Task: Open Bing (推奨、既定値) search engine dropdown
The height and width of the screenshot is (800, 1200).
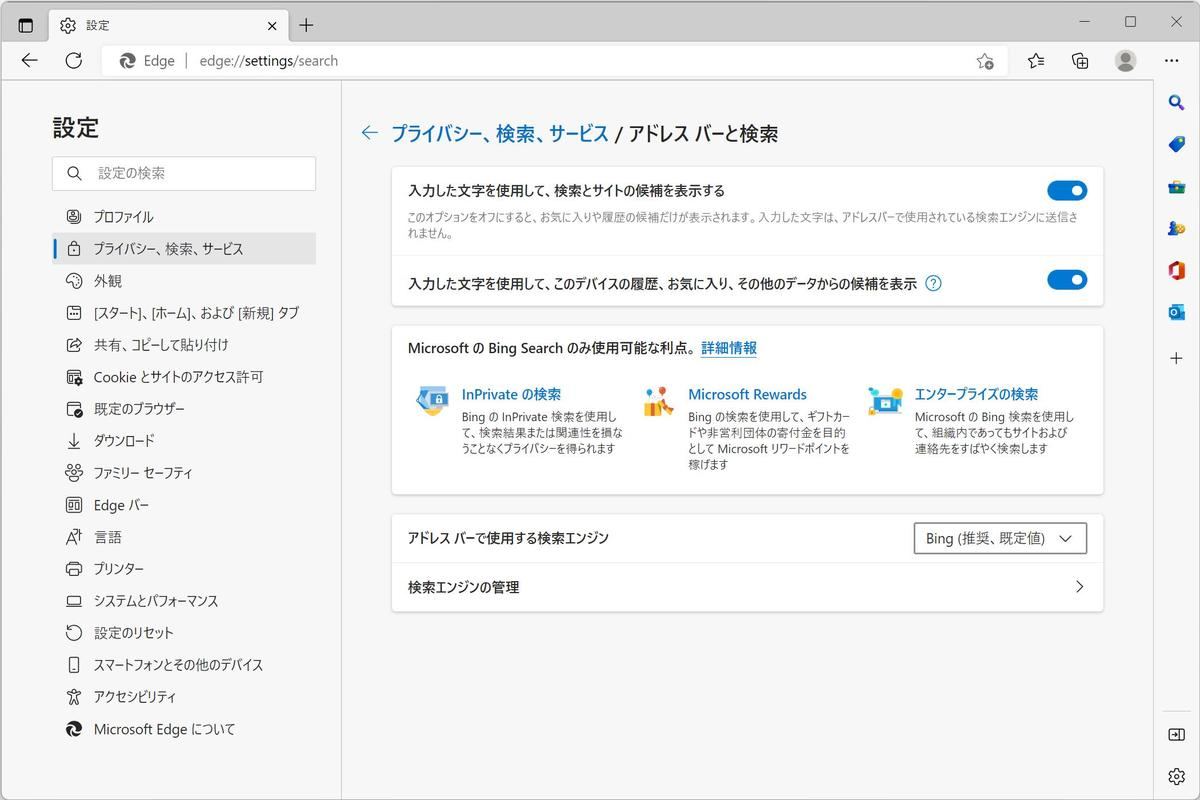Action: click(1000, 538)
